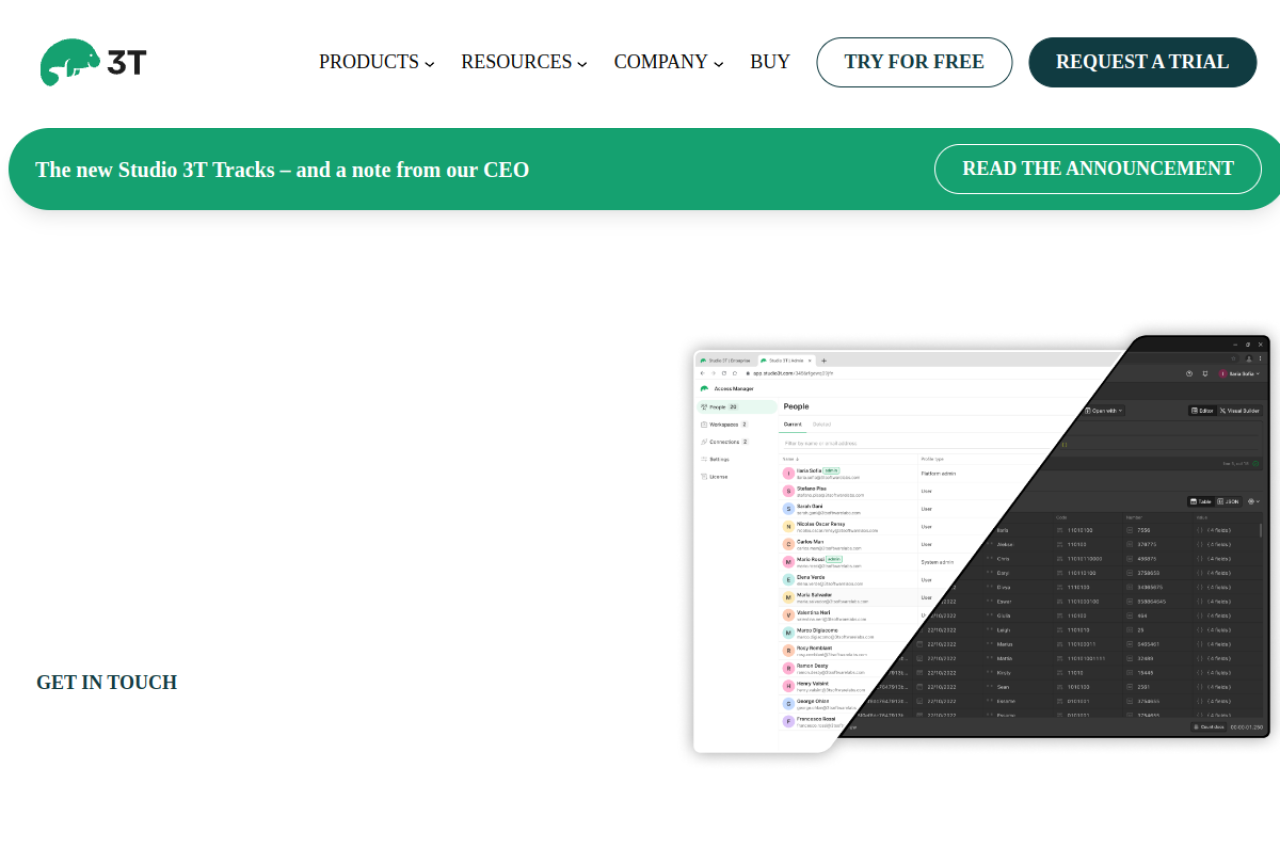The height and width of the screenshot is (853, 1280).
Task: Open the 'Open with' dropdown
Action: (x=1104, y=411)
